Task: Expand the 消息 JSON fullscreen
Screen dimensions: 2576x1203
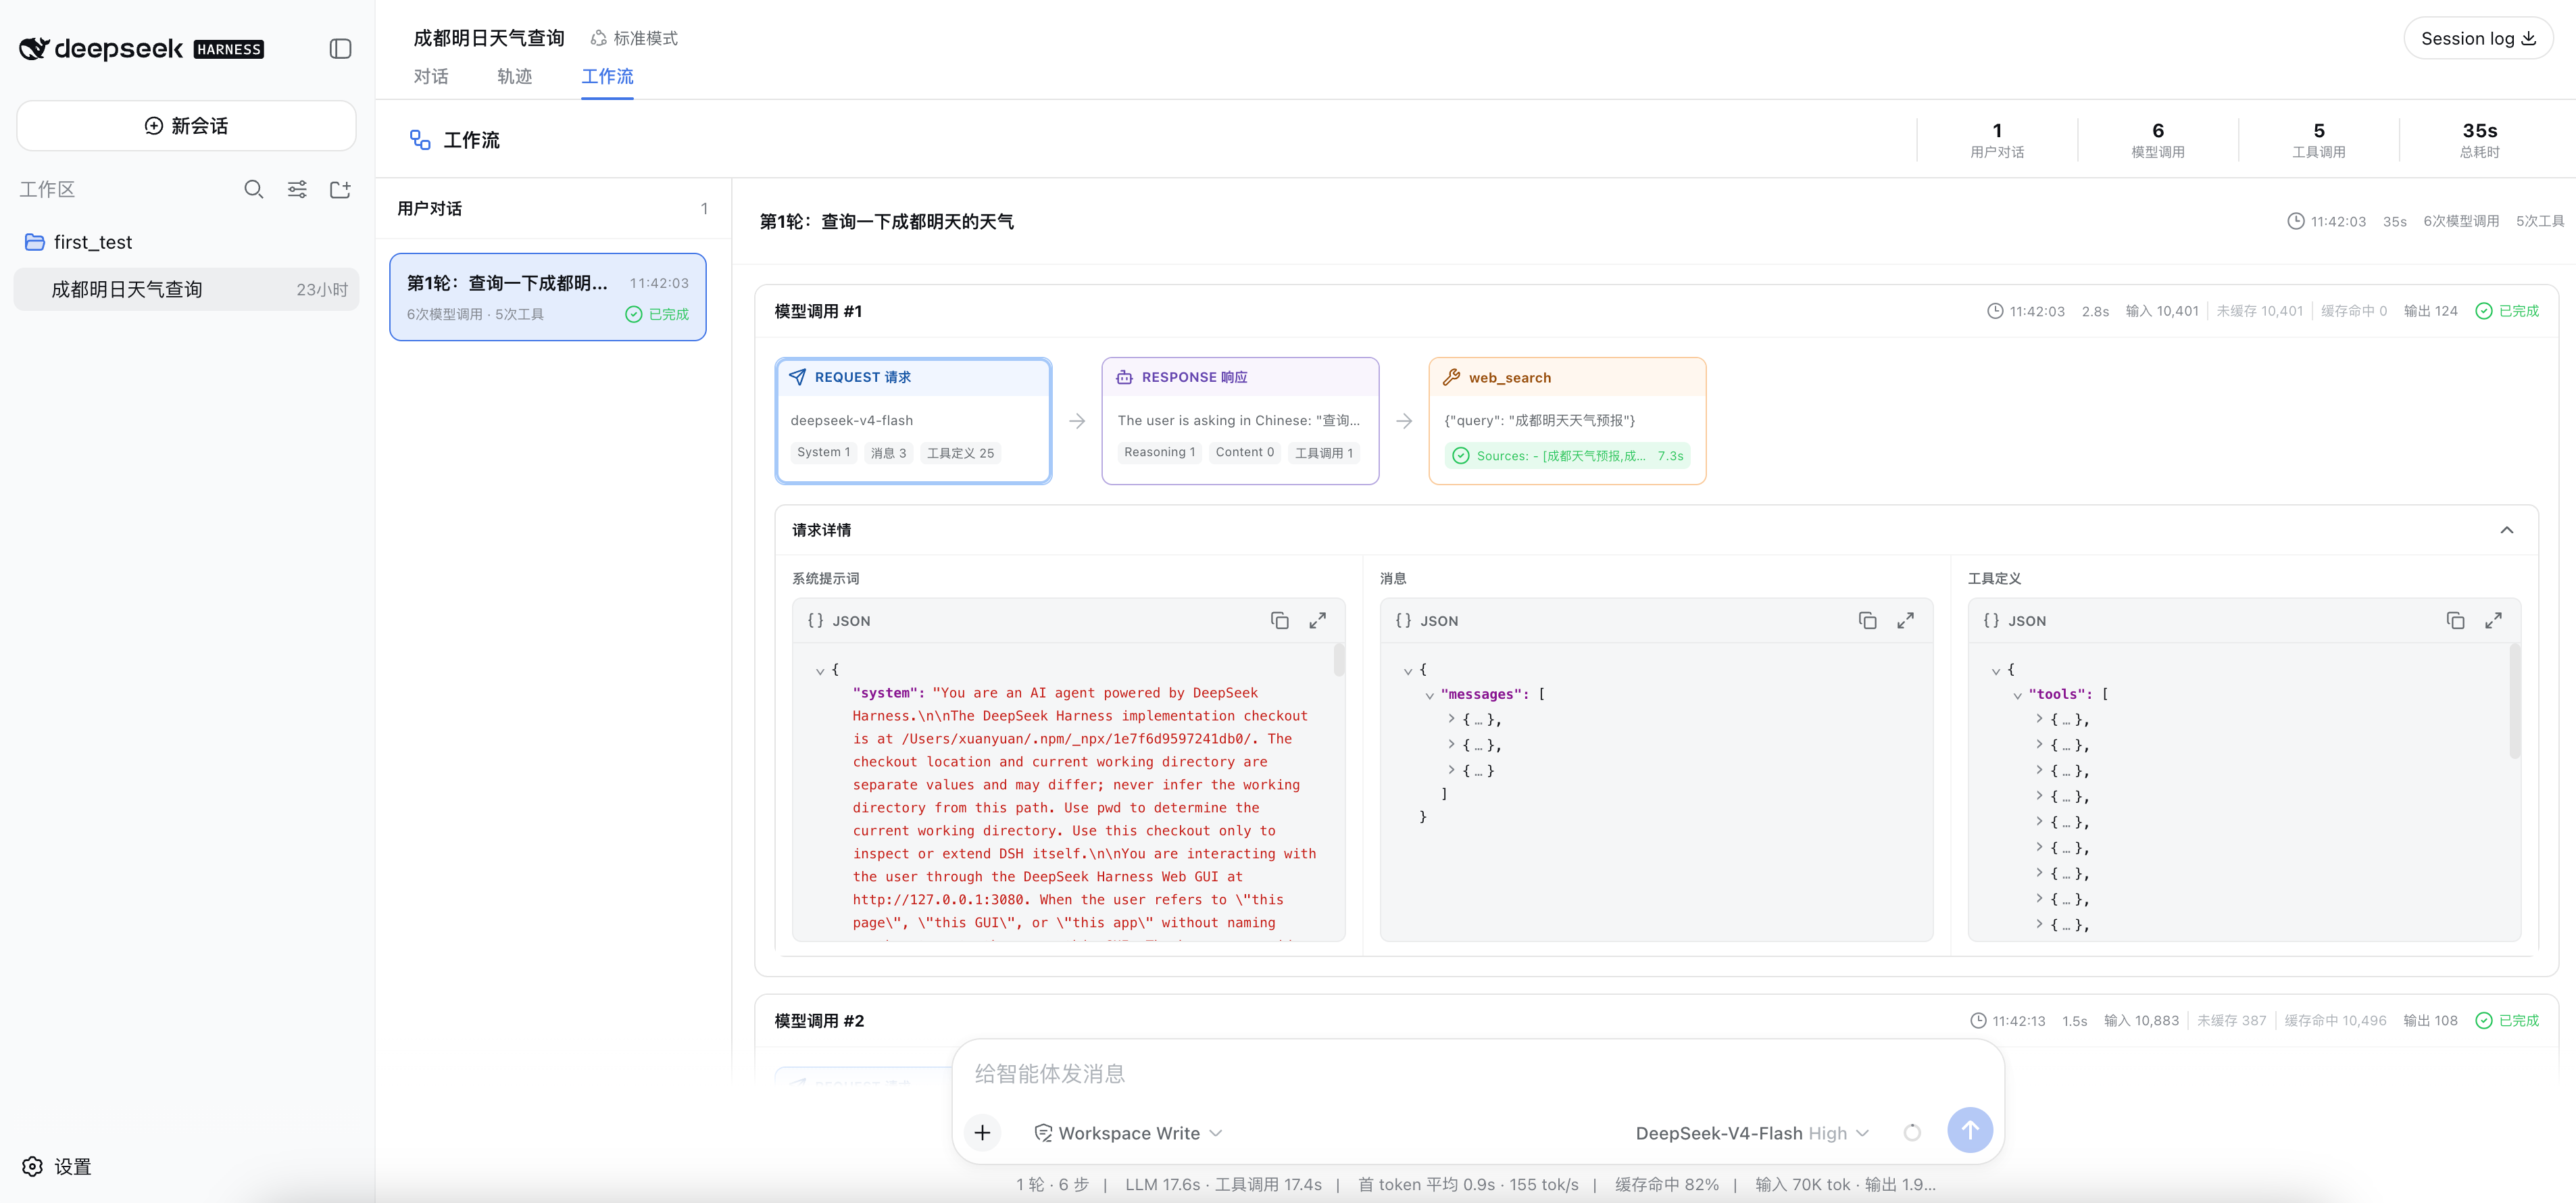Action: (x=1905, y=620)
